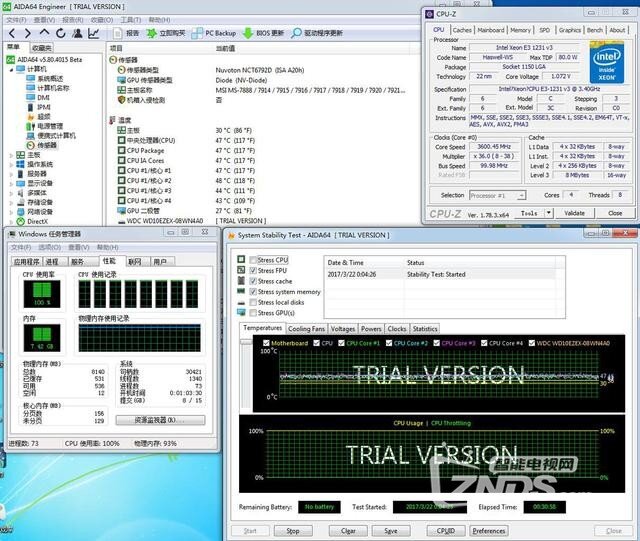Open the CPU-Z Processor #1 selection dropdown

pos(497,196)
